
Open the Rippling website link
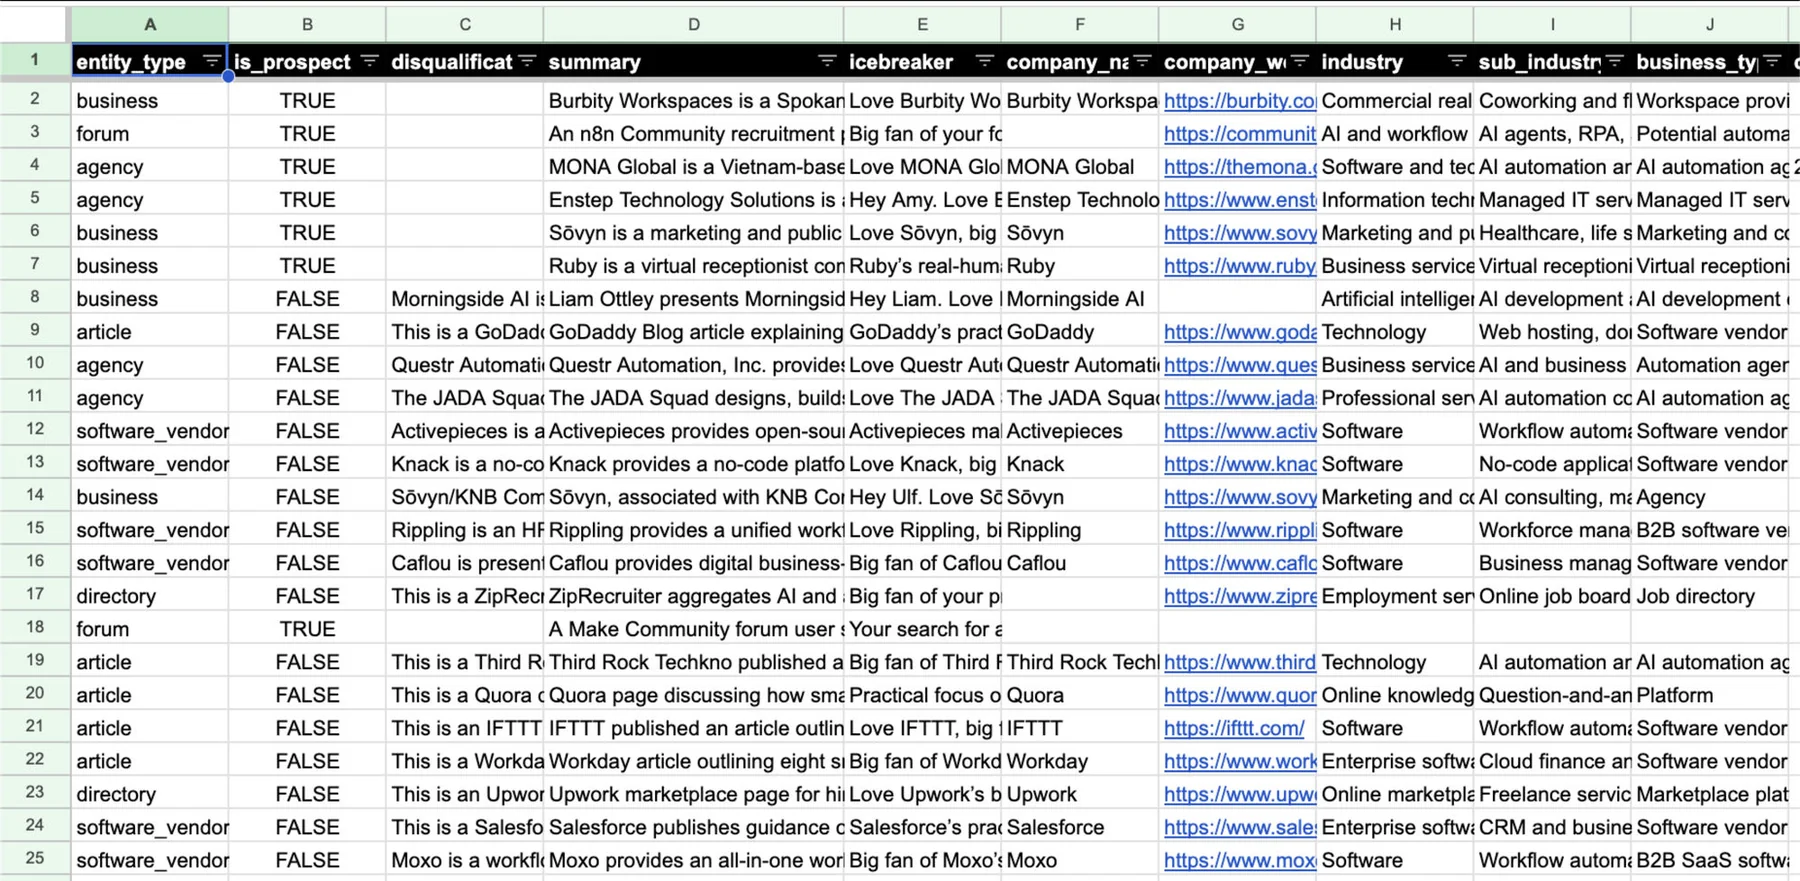(1239, 529)
